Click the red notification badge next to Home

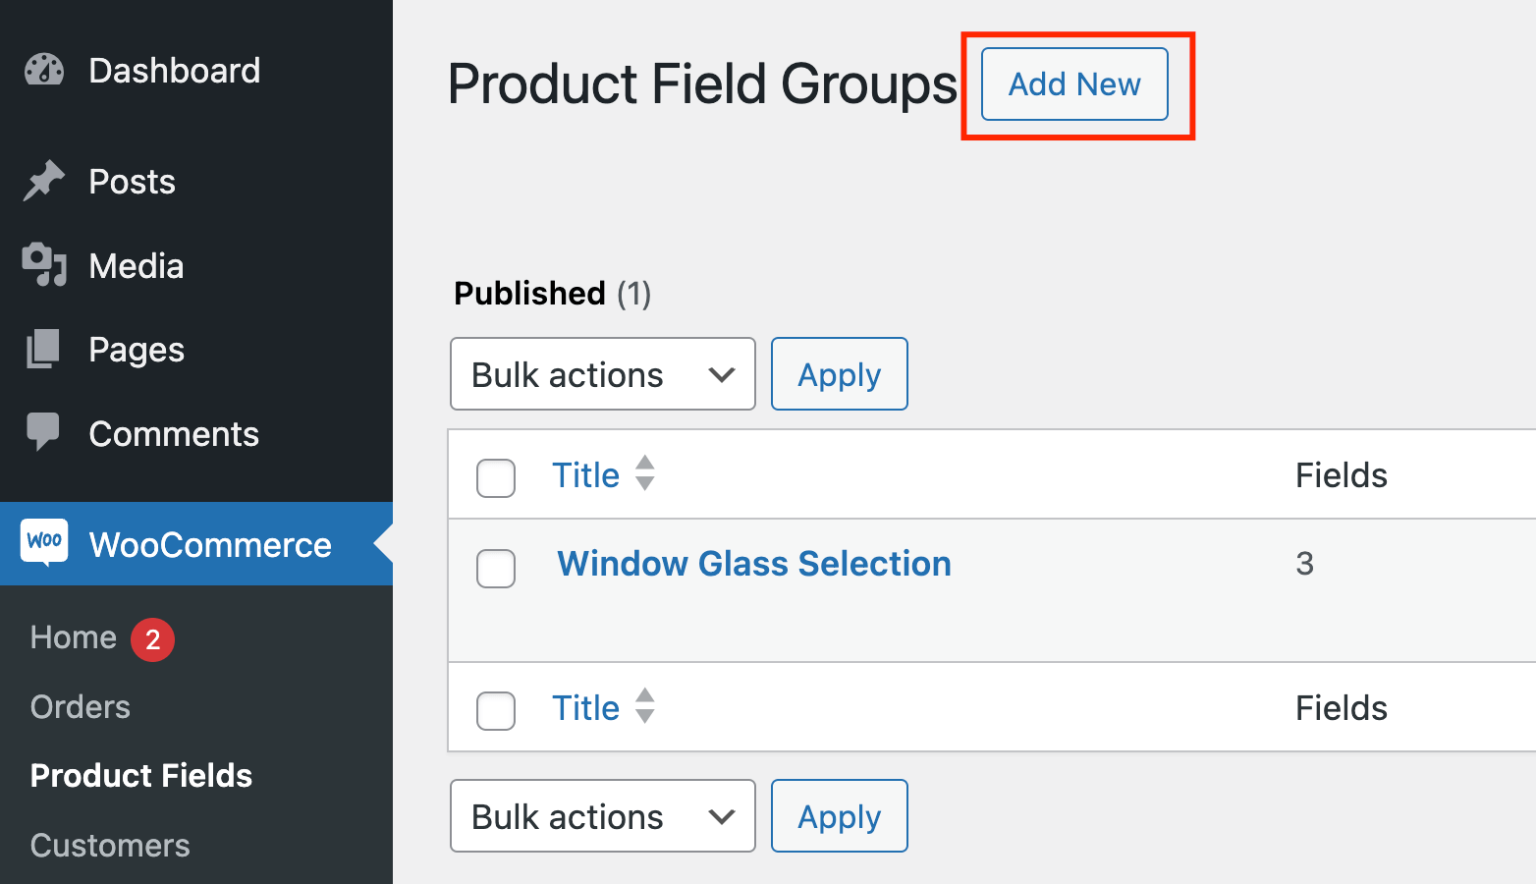(x=152, y=639)
